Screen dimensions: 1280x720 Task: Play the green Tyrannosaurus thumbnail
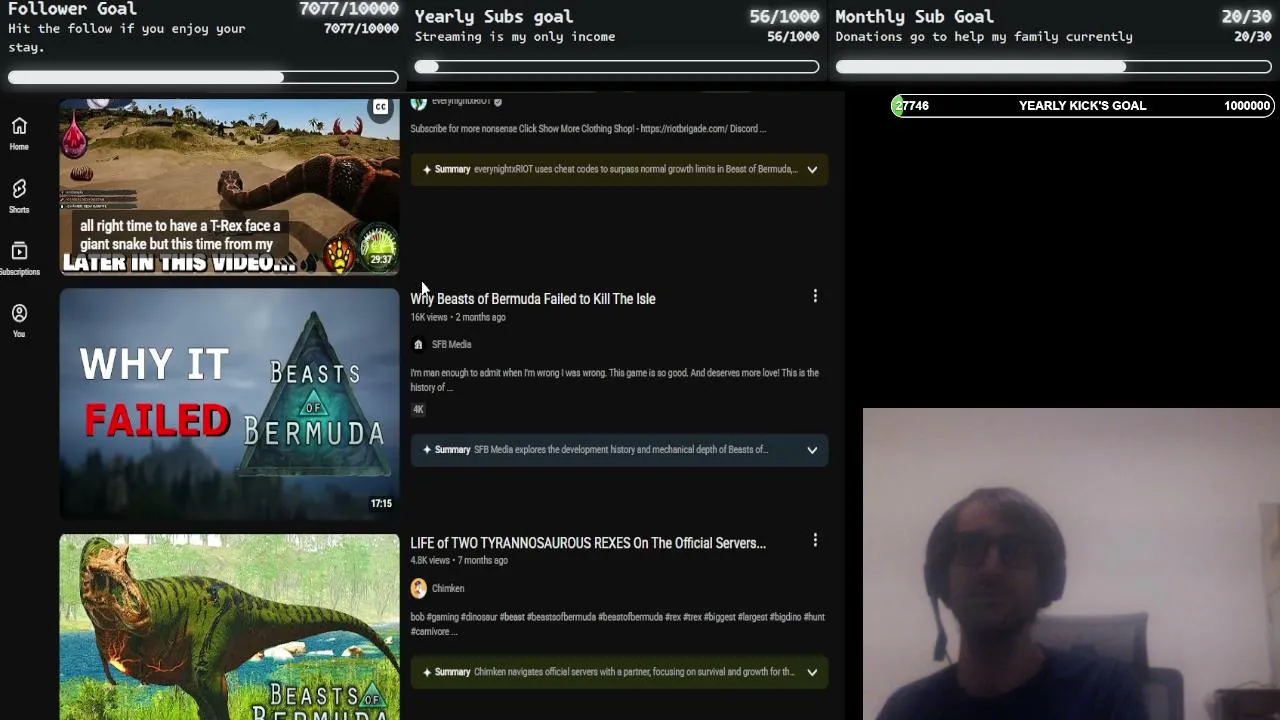[x=229, y=627]
